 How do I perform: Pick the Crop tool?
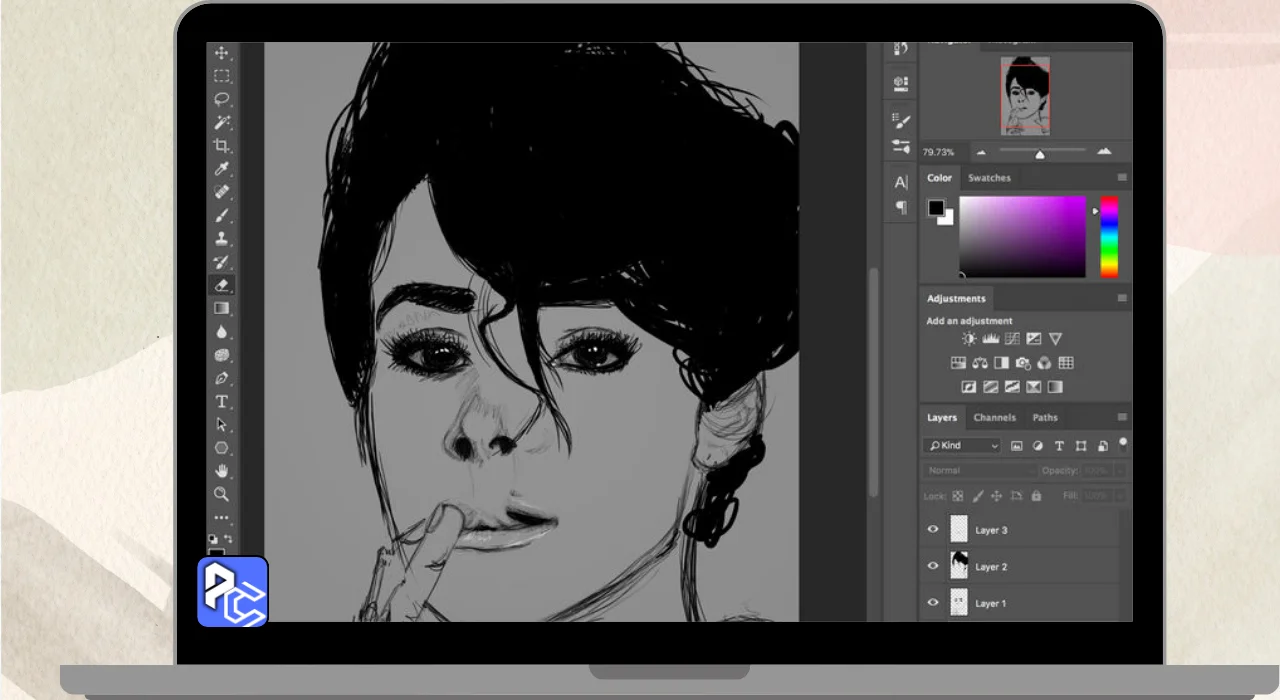(x=222, y=146)
